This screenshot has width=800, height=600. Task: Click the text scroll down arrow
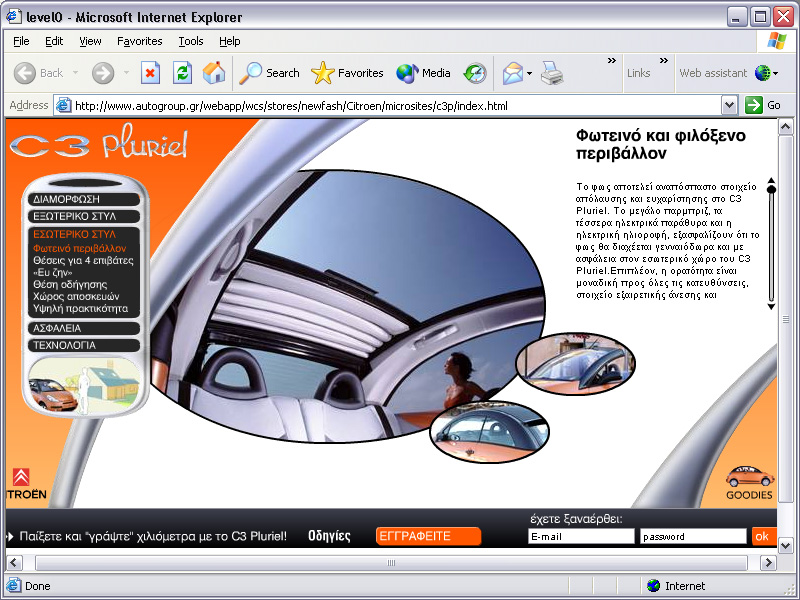(771, 307)
